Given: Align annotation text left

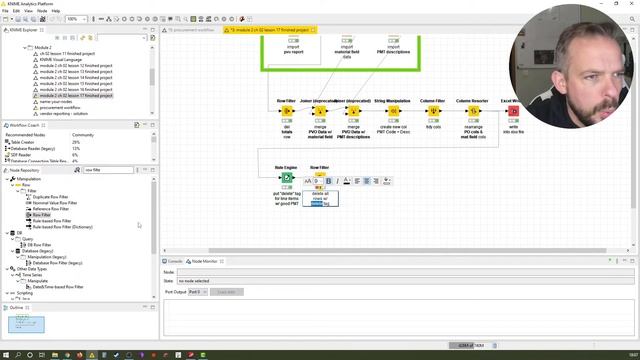Looking at the screenshot, I should pos(357,181).
